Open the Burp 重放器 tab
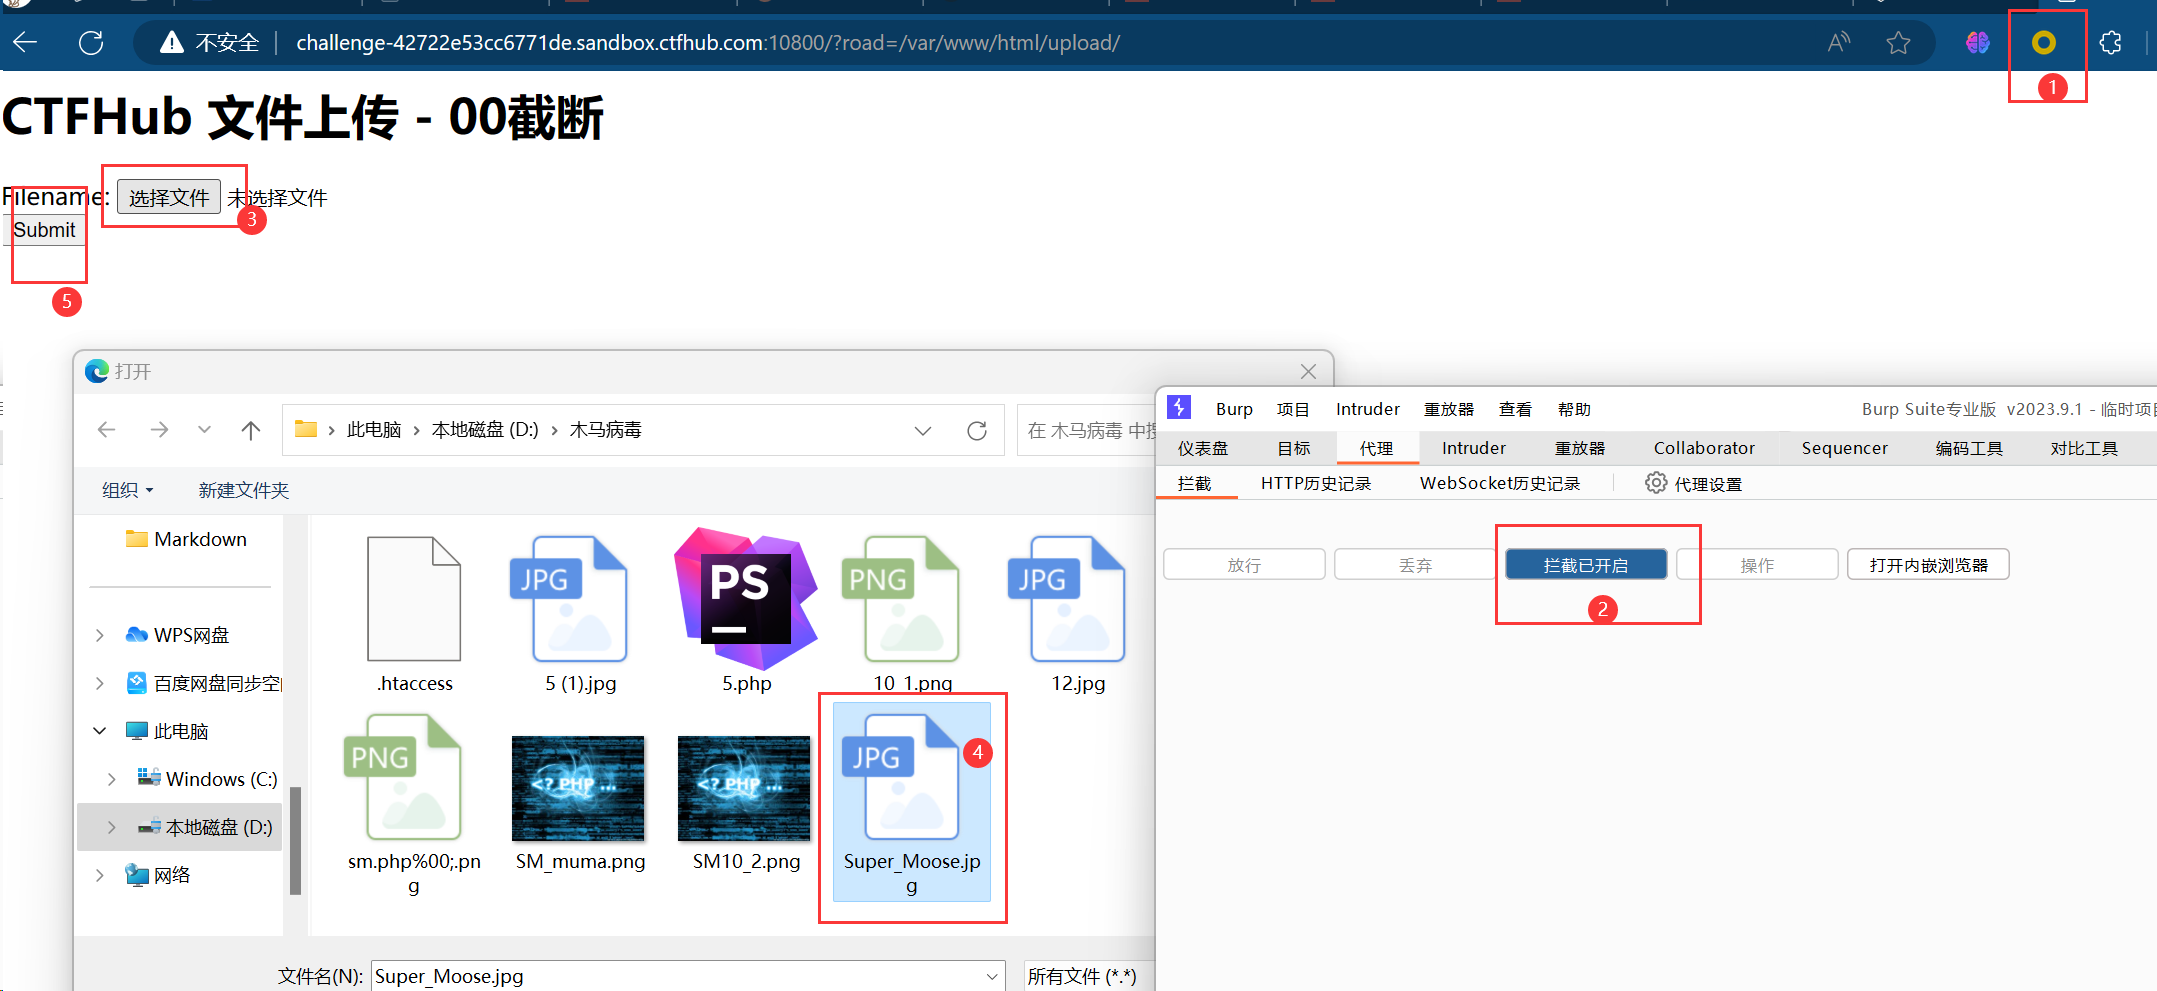 coord(1579,448)
